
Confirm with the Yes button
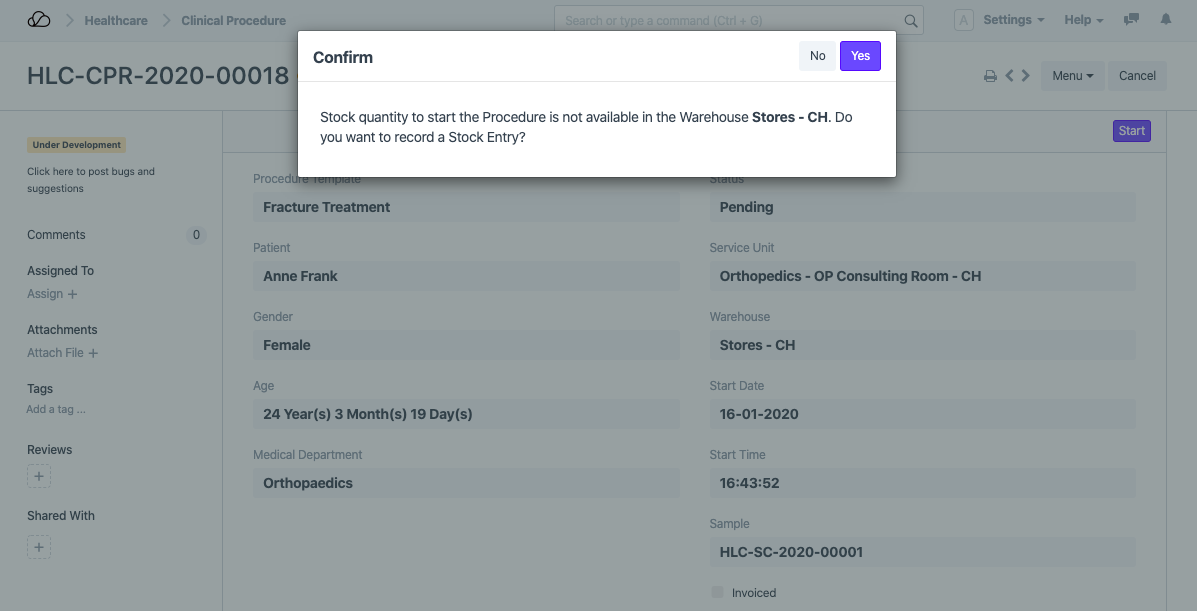click(860, 56)
